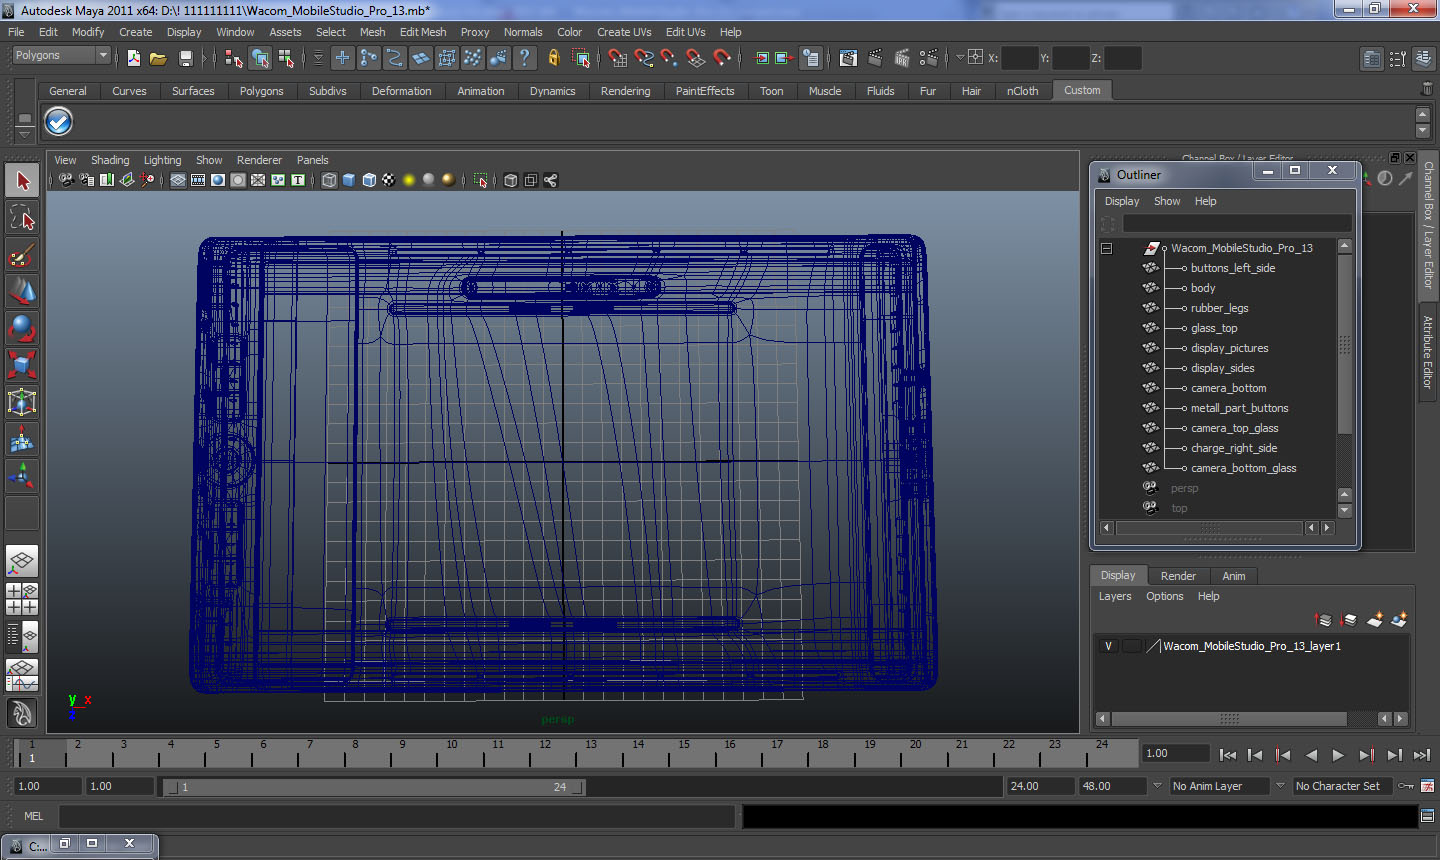The image size is (1440, 860).
Task: Click the range slider bar
Action: 374,787
